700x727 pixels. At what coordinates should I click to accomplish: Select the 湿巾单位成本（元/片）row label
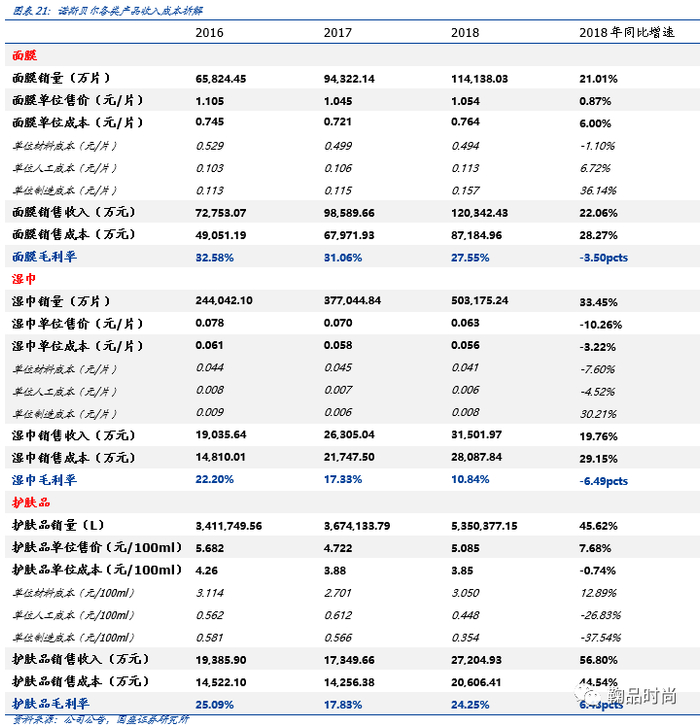78,345
